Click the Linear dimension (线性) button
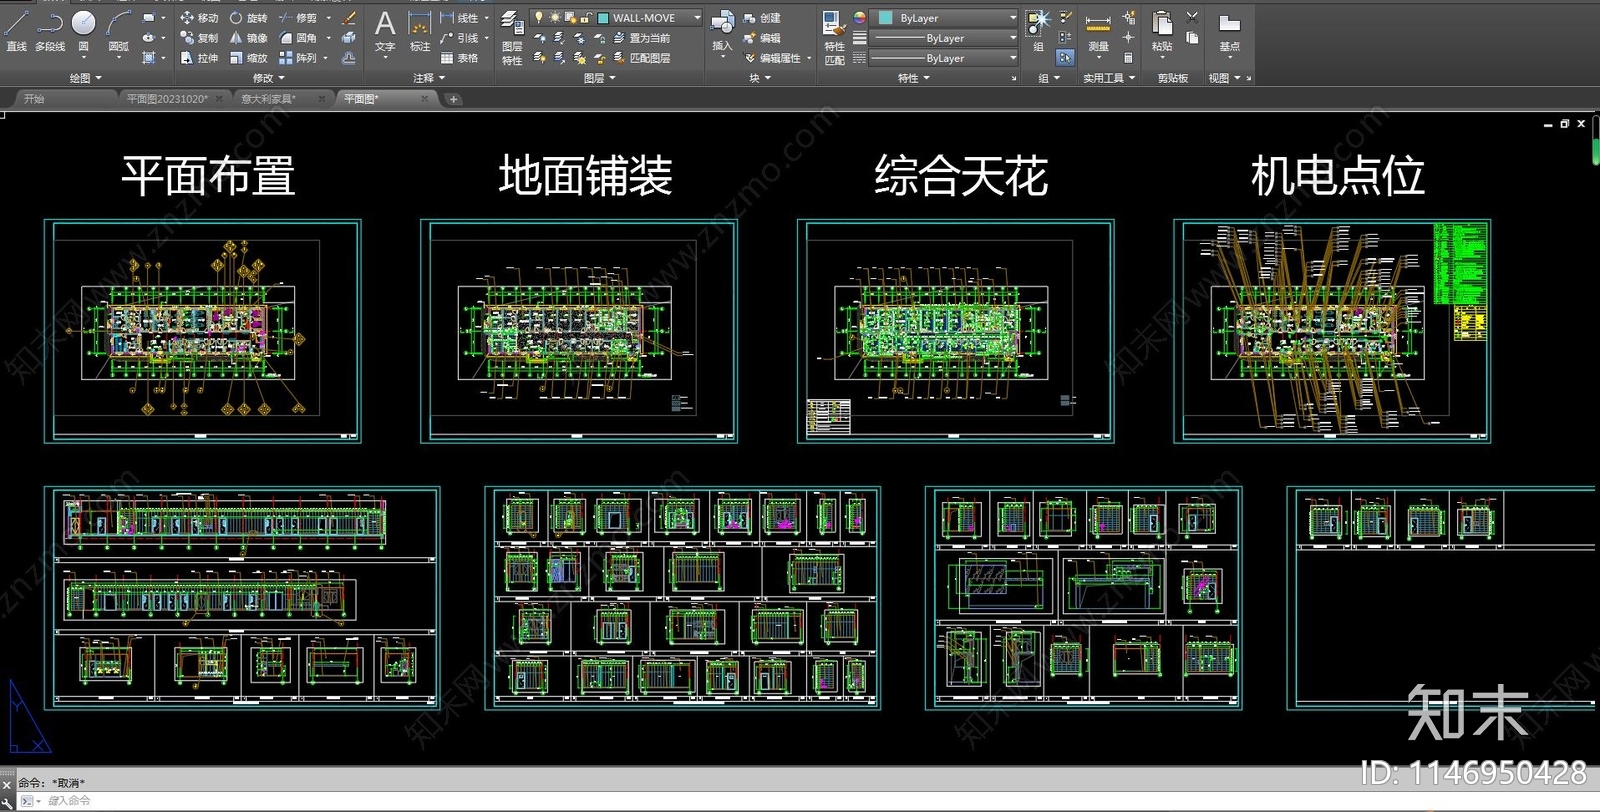Screen dimensions: 1600x812 459,18
